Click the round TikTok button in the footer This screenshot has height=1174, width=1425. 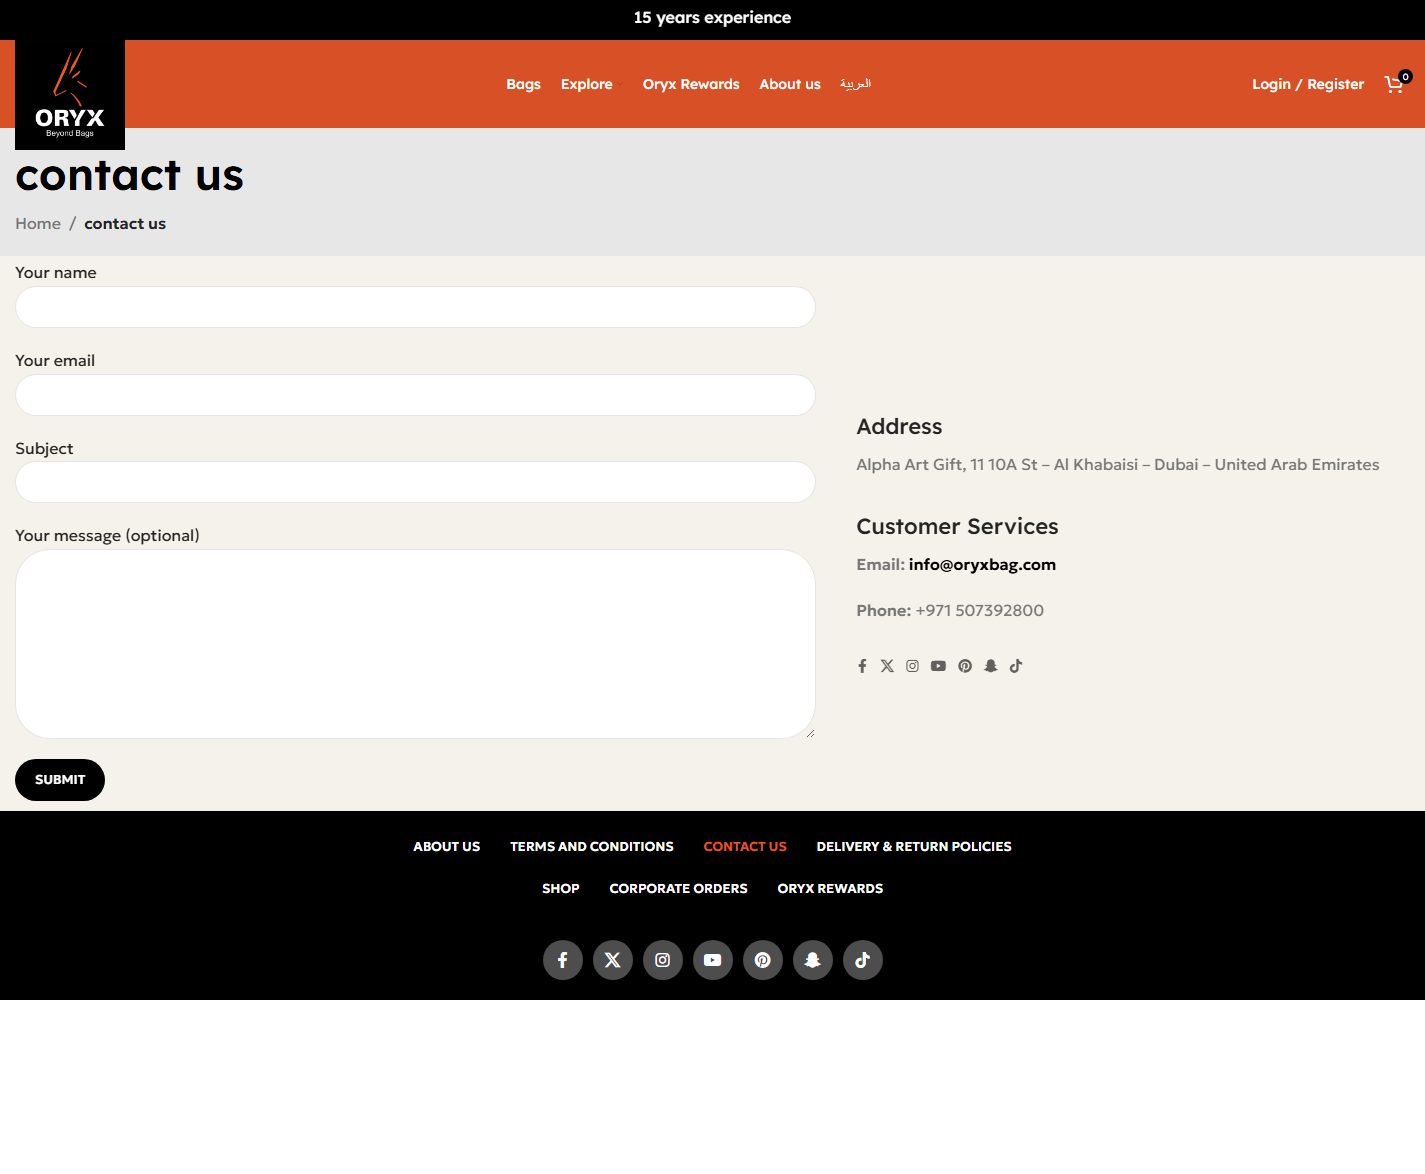pos(863,960)
